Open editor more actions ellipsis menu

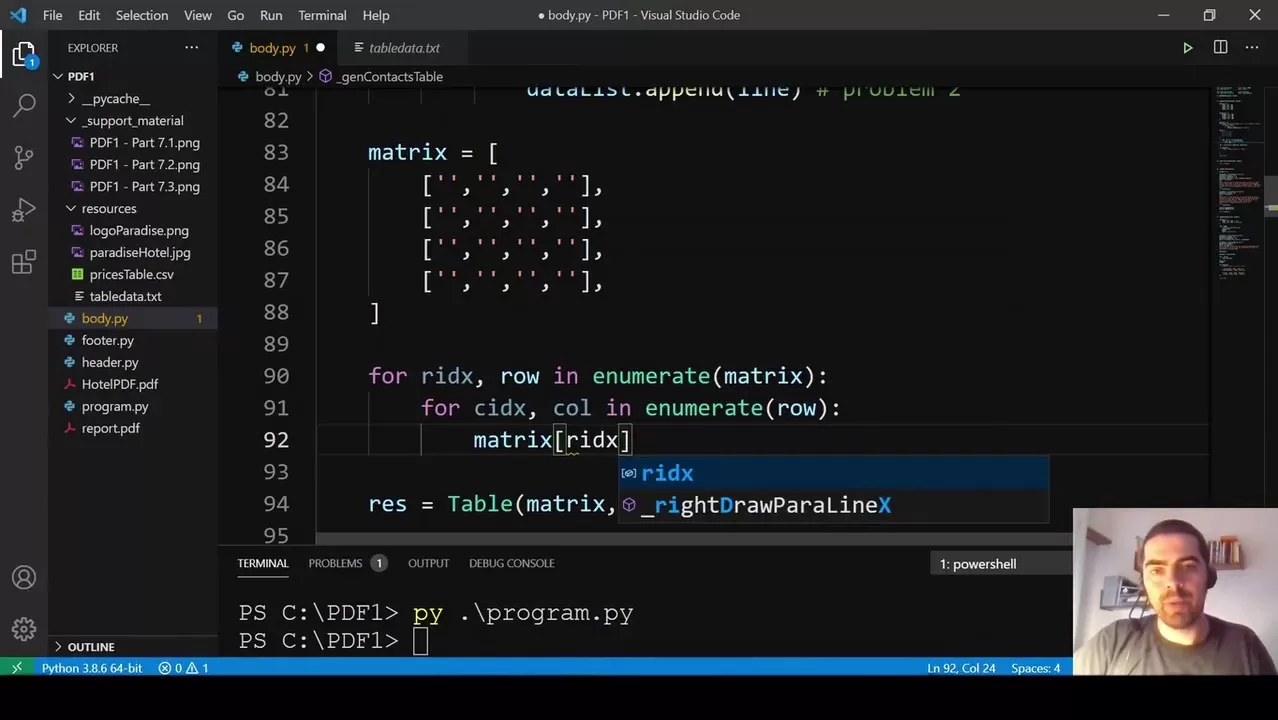[x=1252, y=47]
